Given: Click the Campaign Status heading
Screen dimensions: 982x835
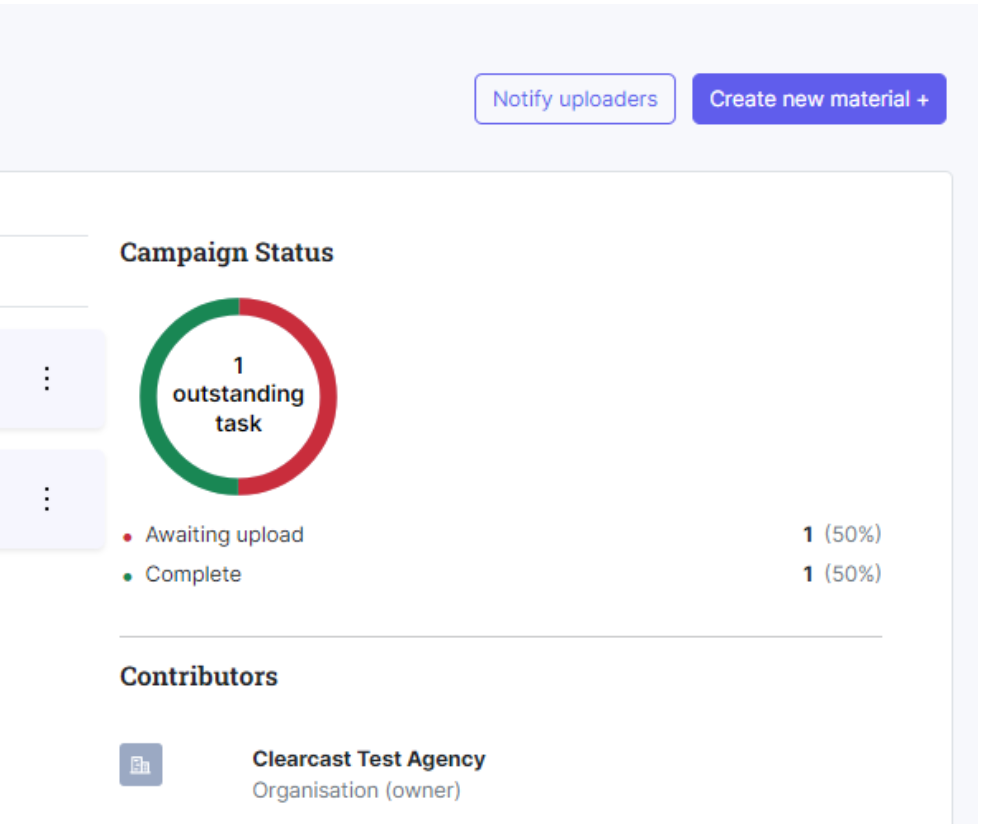Looking at the screenshot, I should [x=227, y=252].
